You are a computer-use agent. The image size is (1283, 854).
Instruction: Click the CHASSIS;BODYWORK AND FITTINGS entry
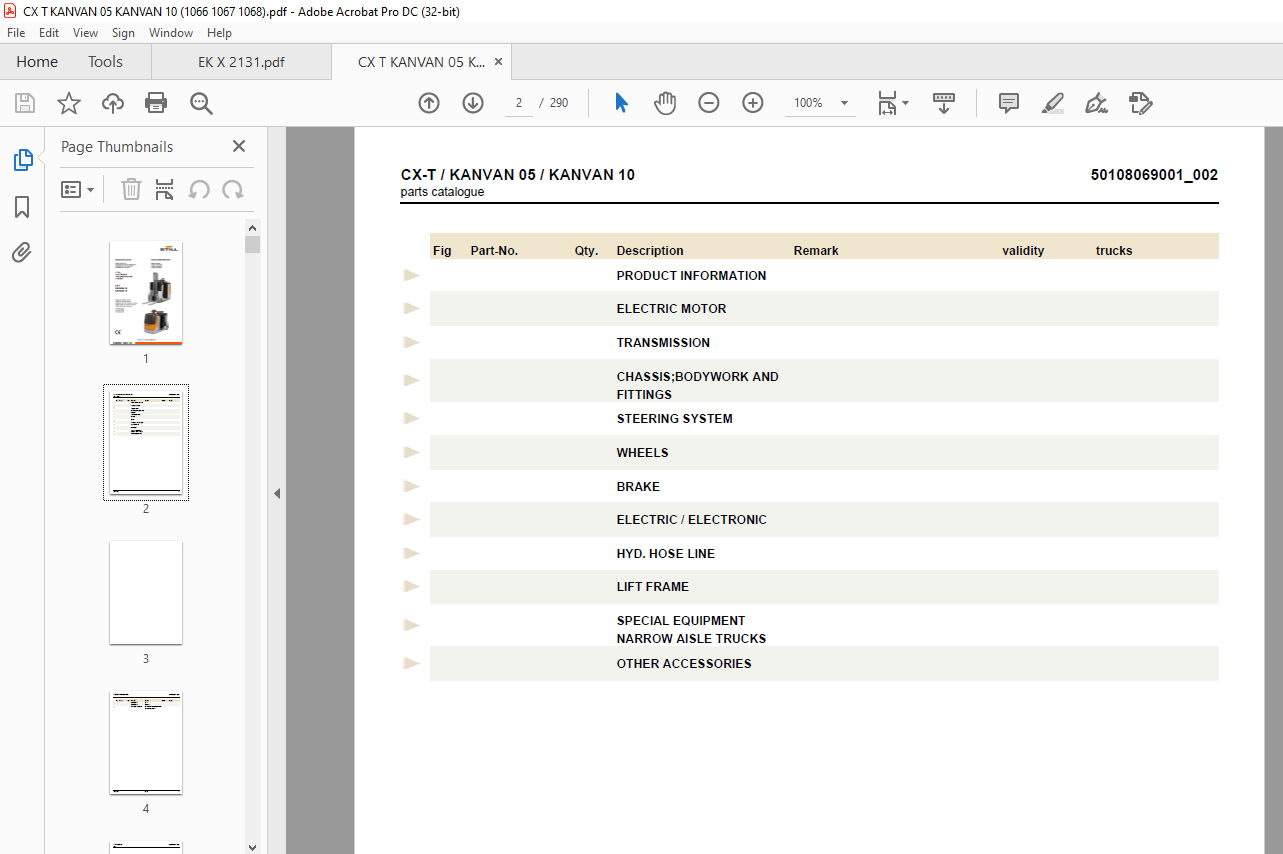[697, 386]
